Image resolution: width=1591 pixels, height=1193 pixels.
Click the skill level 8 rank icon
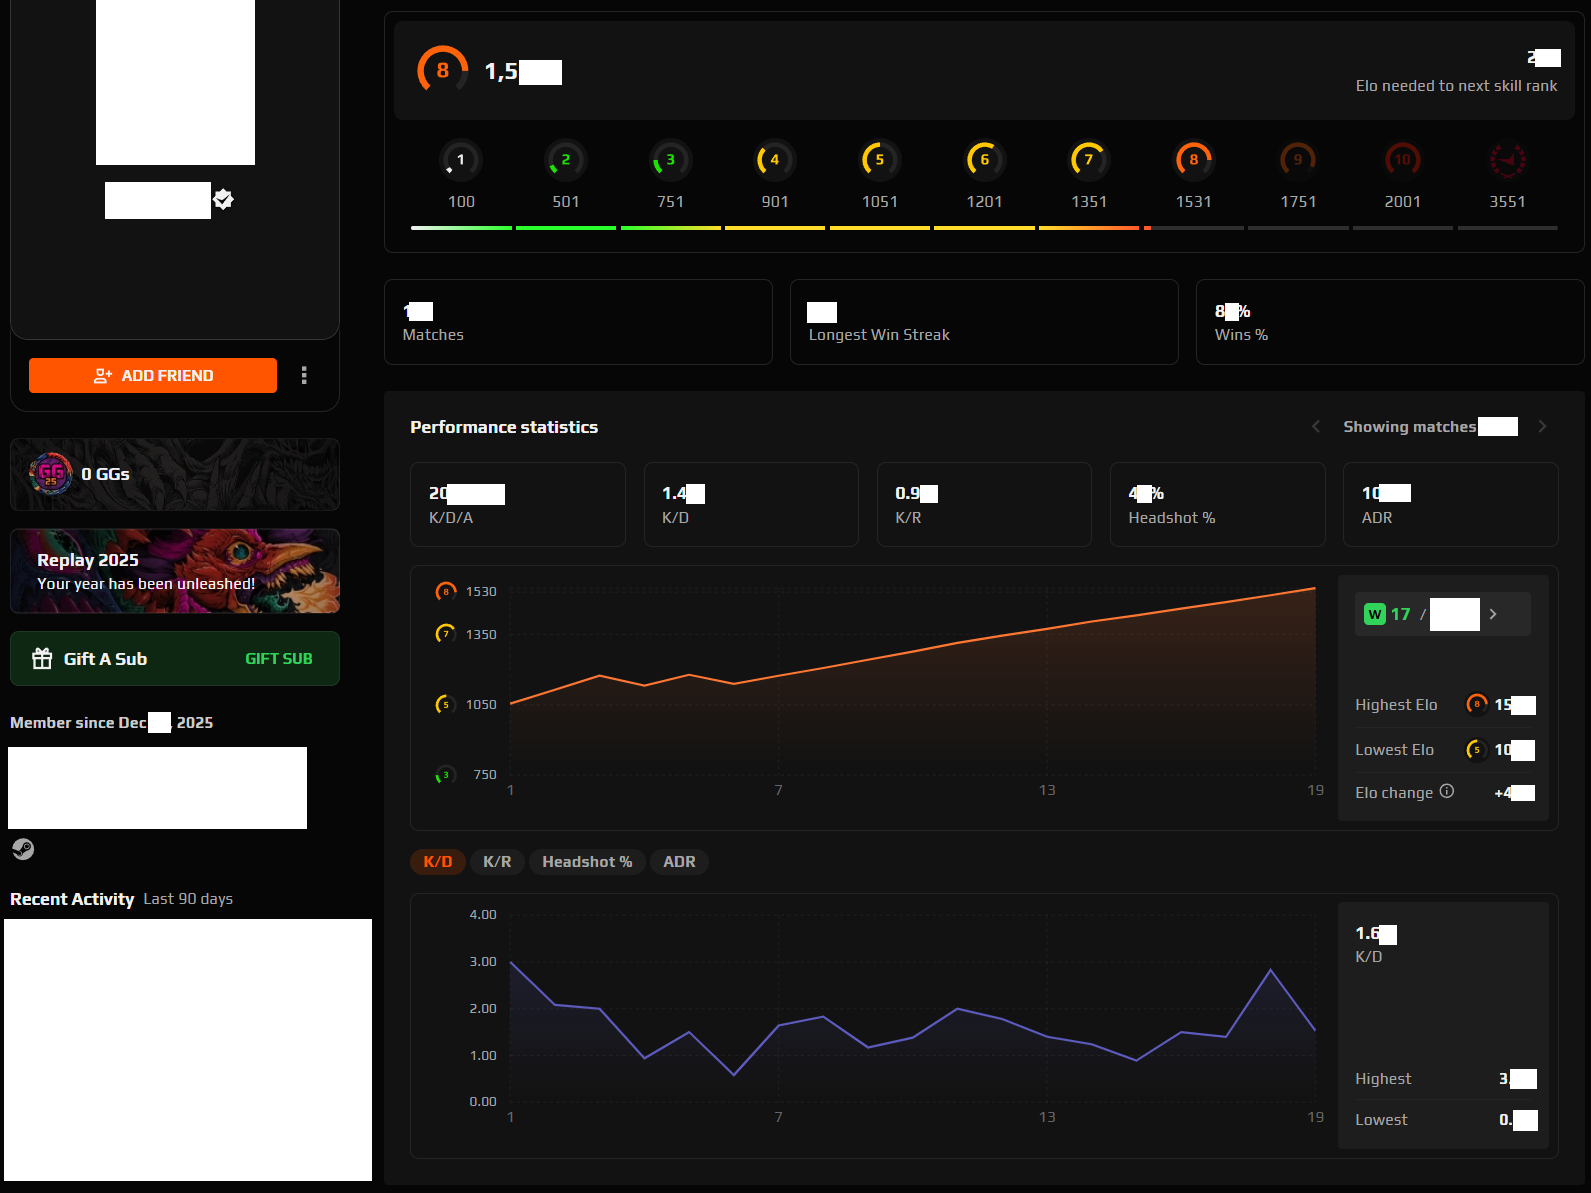(1193, 160)
